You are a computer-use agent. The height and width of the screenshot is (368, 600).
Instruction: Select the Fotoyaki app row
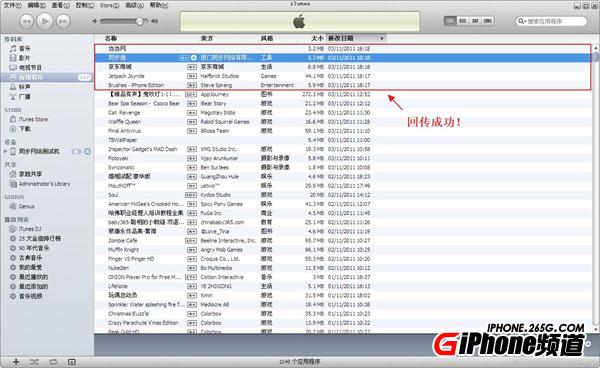click(x=343, y=158)
